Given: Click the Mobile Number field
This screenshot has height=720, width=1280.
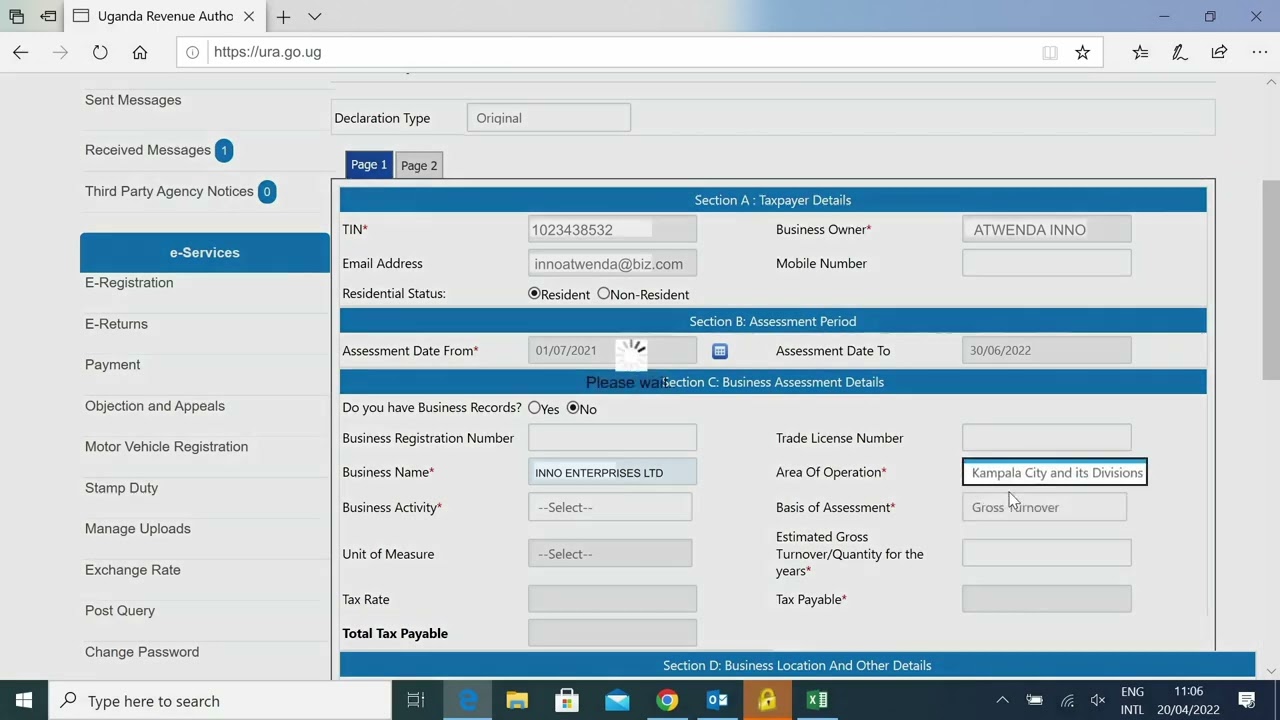Looking at the screenshot, I should click(1046, 264).
